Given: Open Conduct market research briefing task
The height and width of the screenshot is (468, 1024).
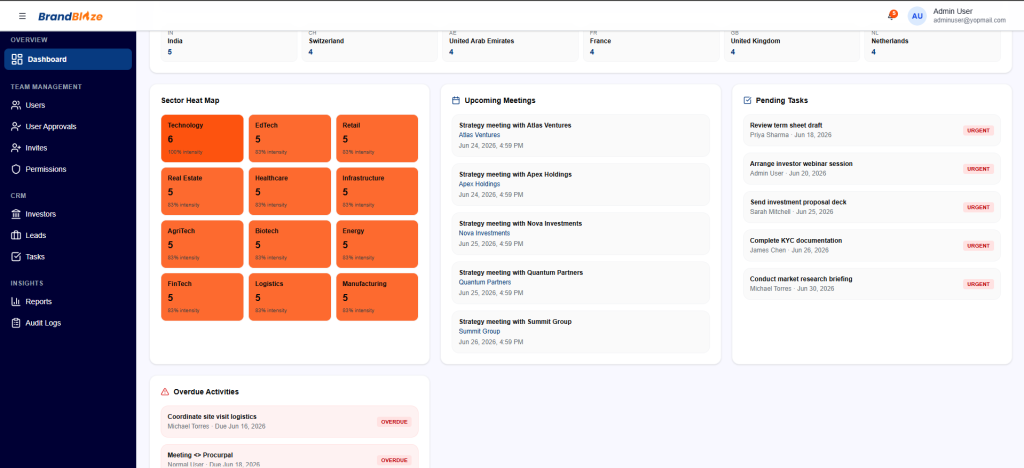Looking at the screenshot, I should [872, 284].
